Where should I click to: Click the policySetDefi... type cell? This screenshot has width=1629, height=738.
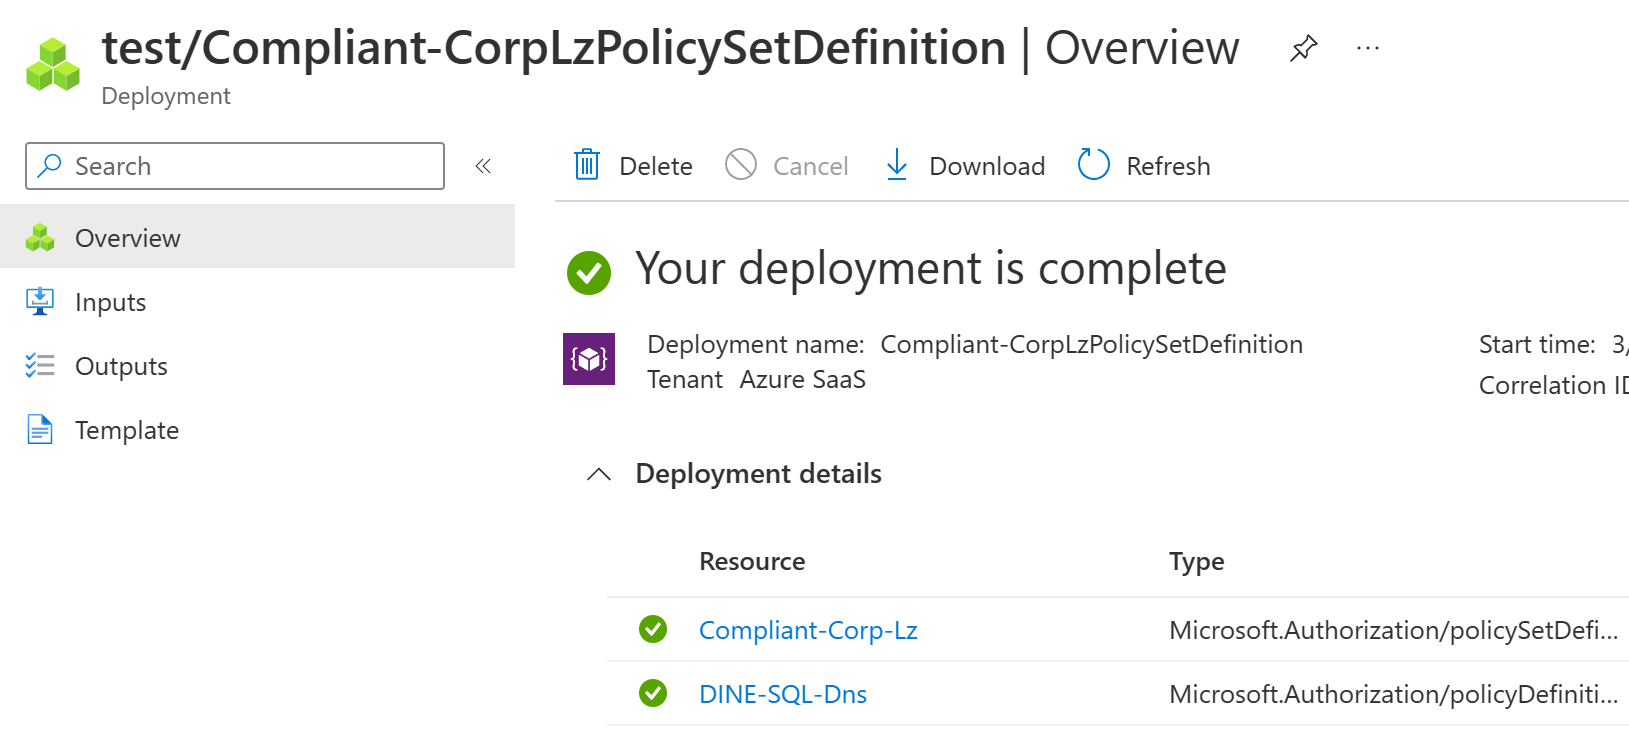1393,630
